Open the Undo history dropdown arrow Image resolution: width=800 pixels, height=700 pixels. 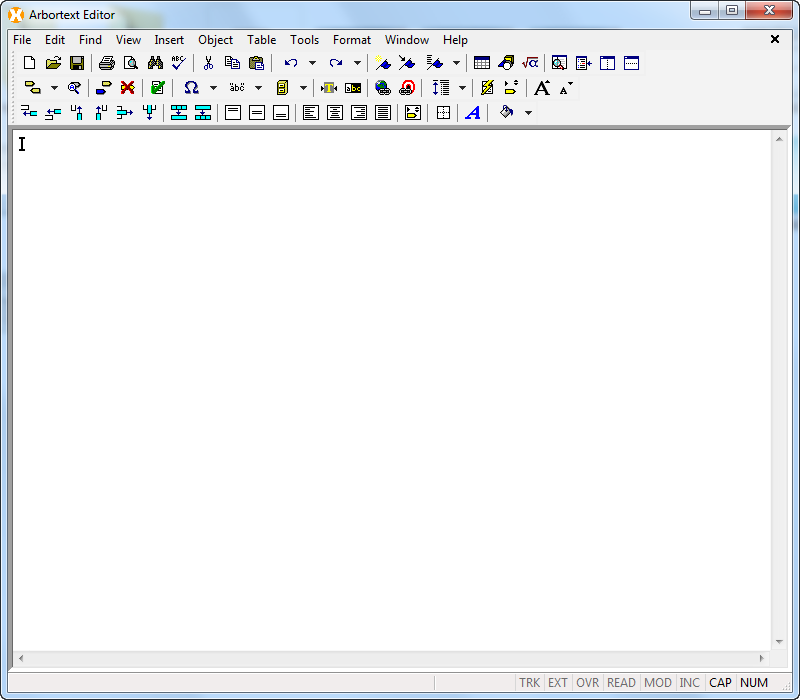tap(312, 63)
